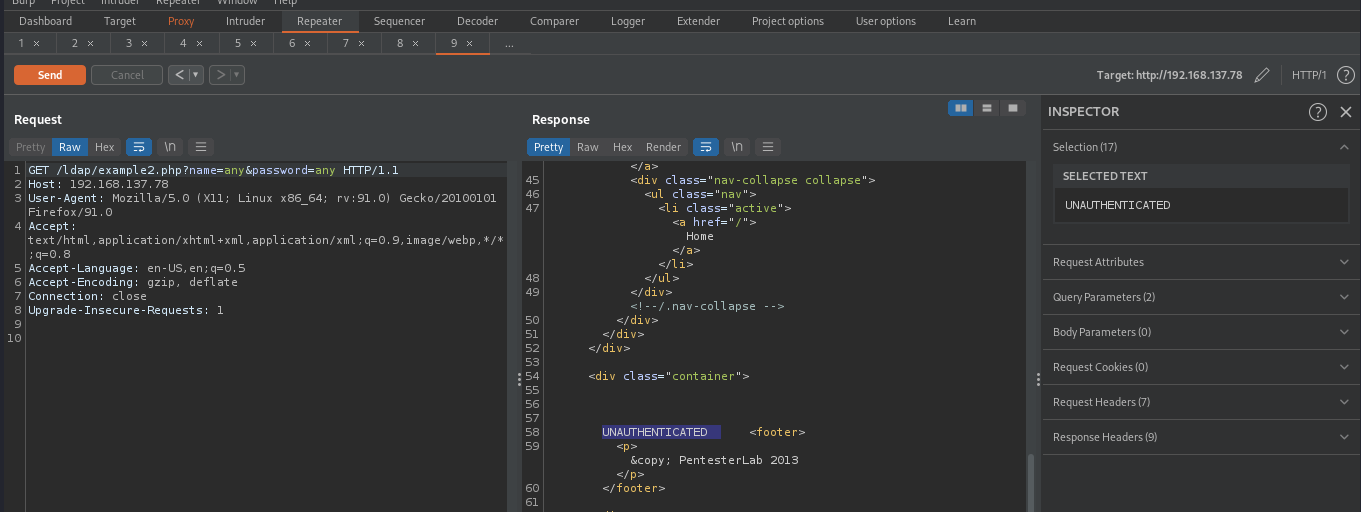Viewport: 1361px width, 512px height.
Task: Switch Request view to Raw
Action: [70, 147]
